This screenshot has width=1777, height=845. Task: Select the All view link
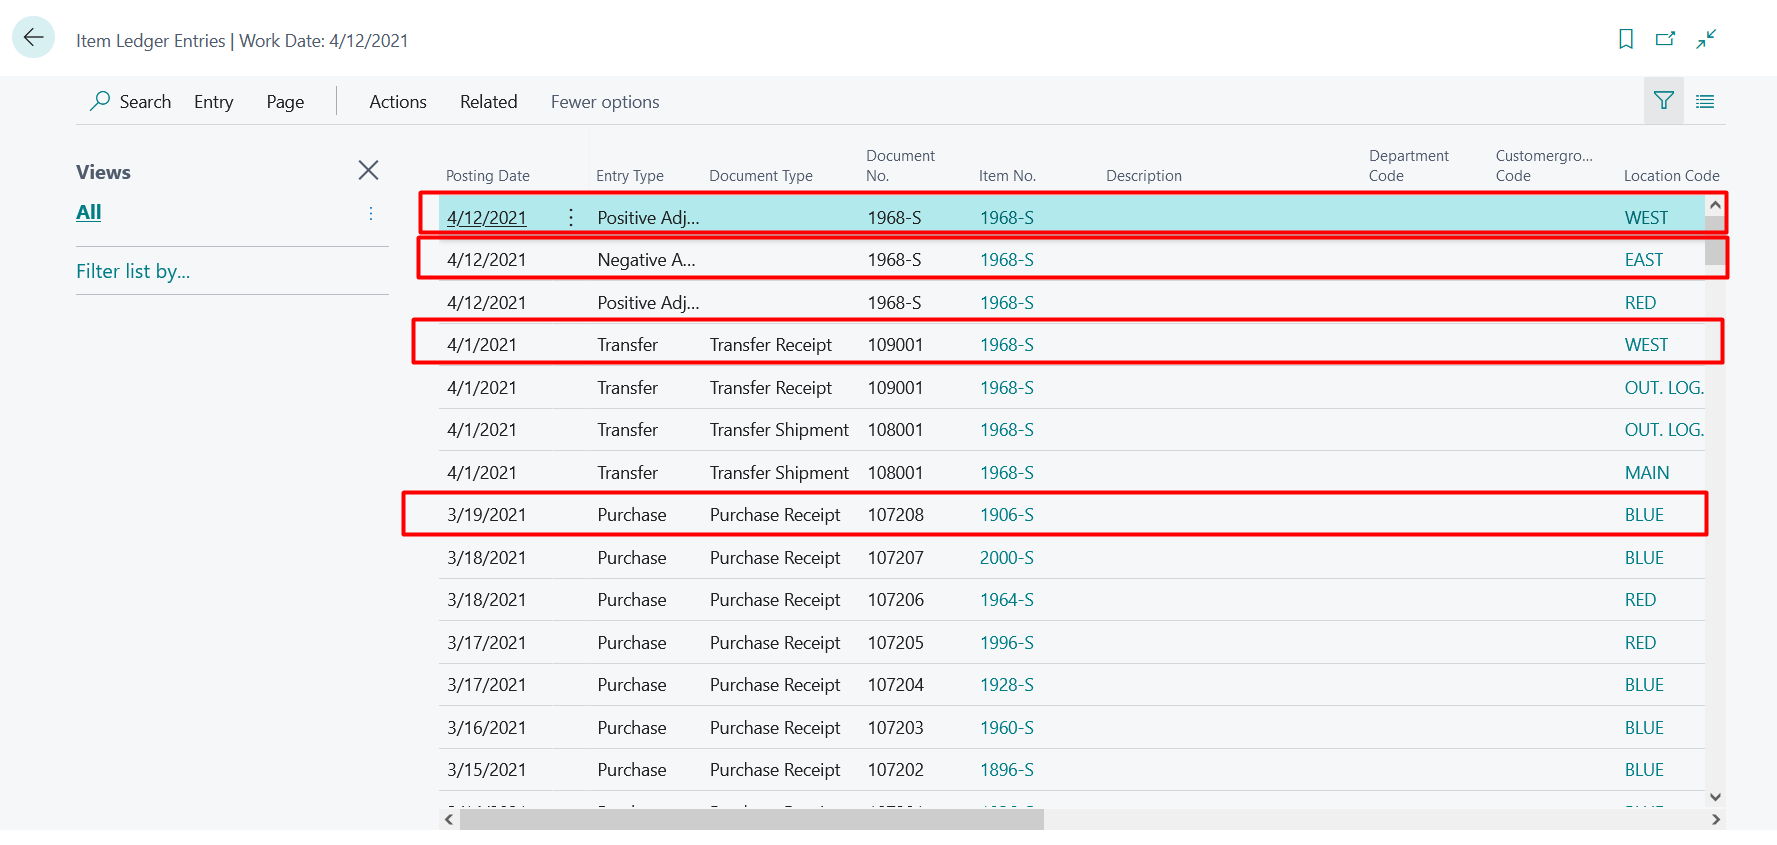click(x=89, y=212)
